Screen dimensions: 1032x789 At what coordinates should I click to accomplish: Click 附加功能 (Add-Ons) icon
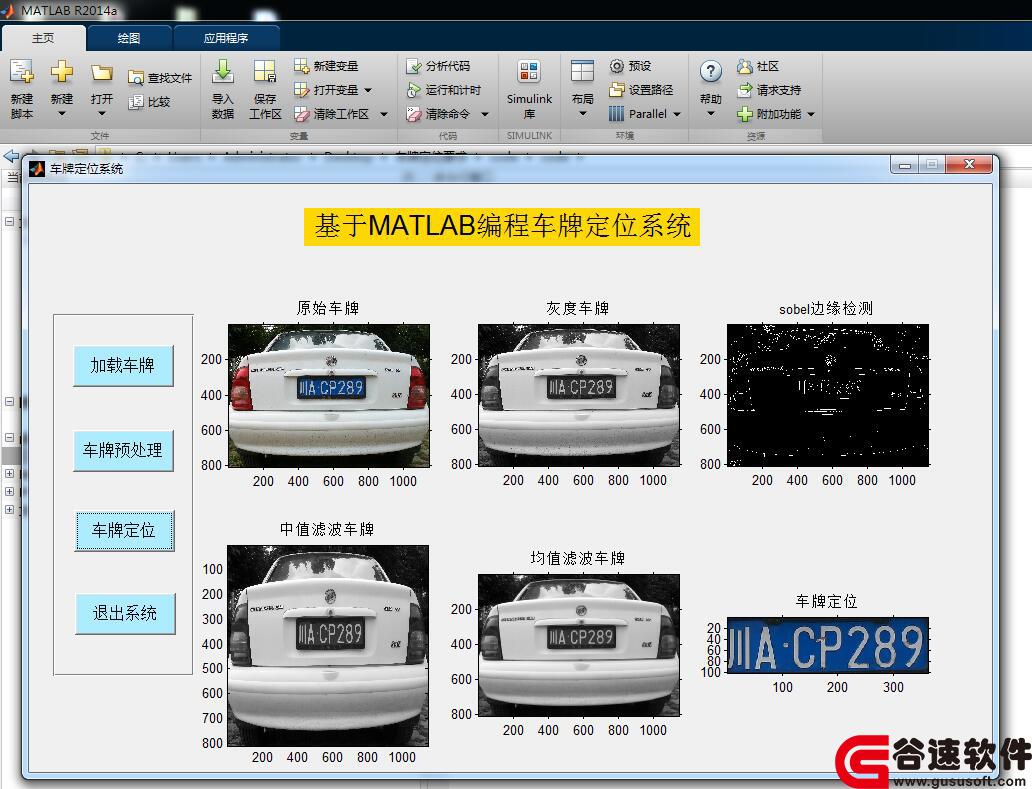[x=744, y=114]
